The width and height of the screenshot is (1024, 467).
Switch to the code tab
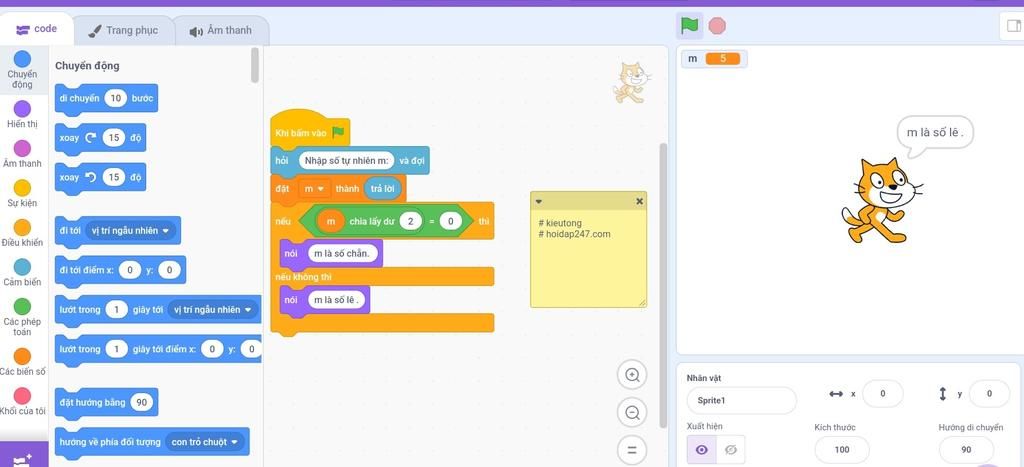(37, 29)
